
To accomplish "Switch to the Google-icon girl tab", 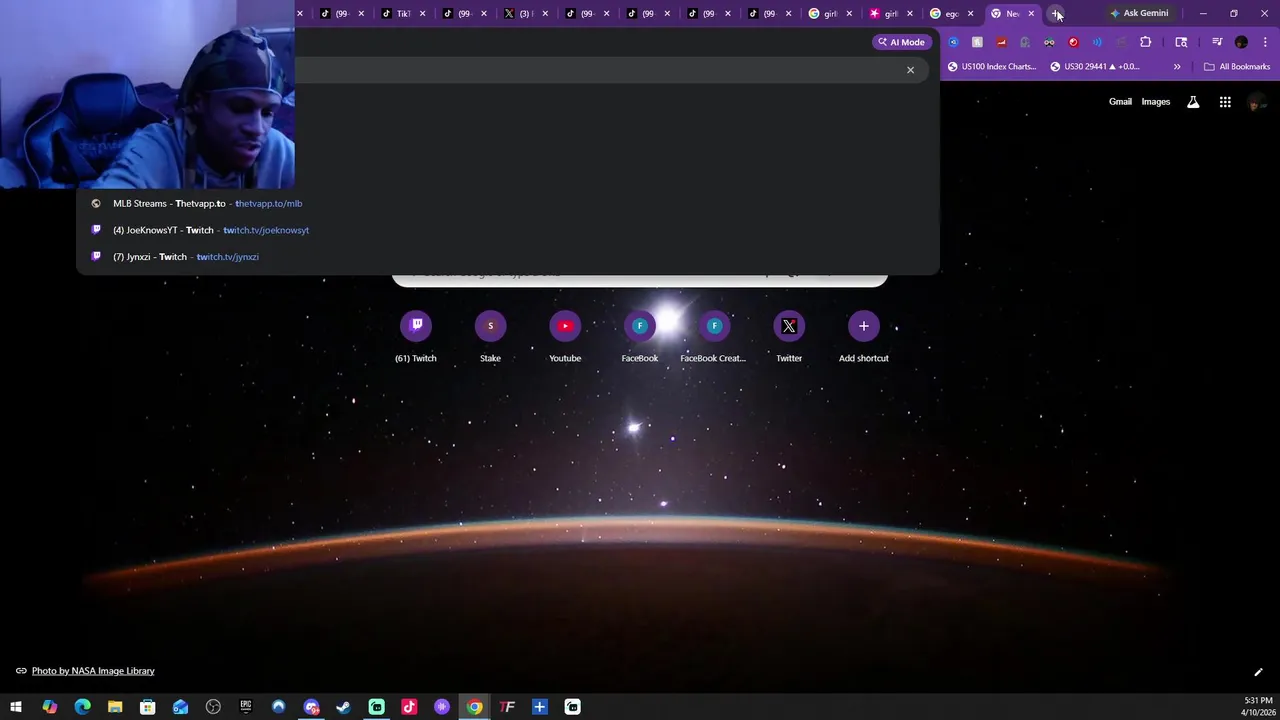I will tap(829, 13).
